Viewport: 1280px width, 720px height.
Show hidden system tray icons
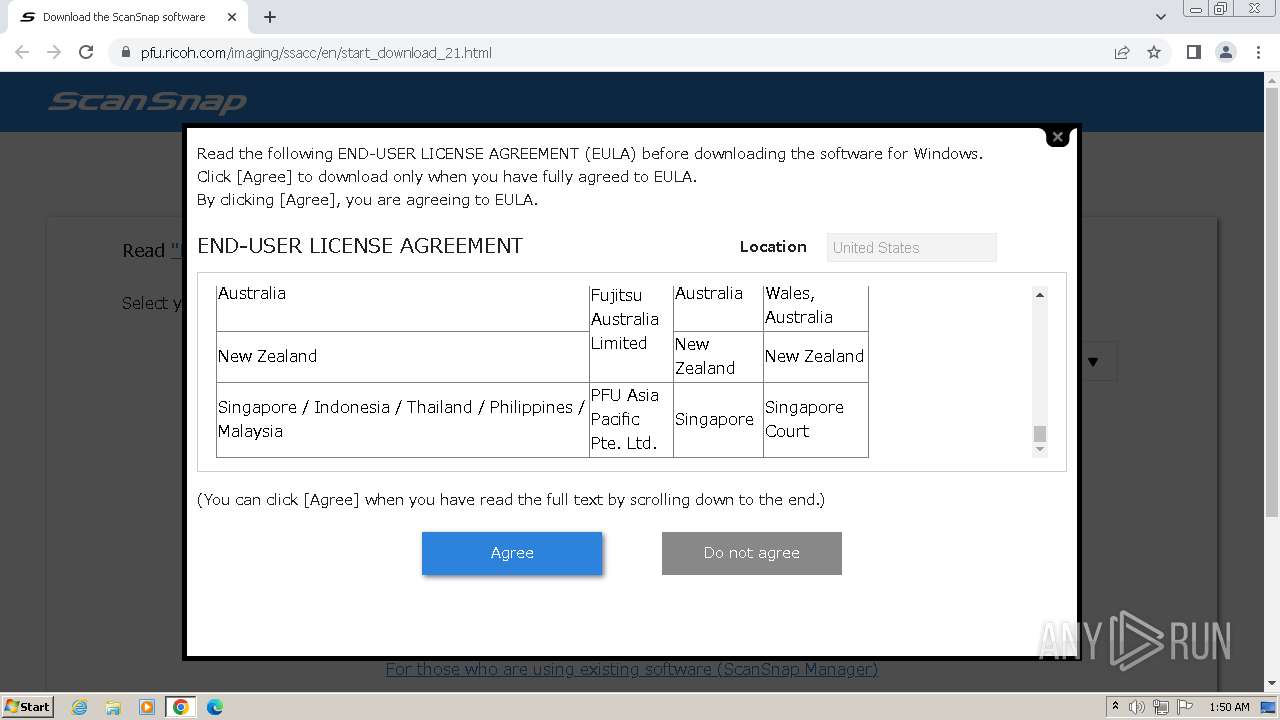(x=1116, y=707)
